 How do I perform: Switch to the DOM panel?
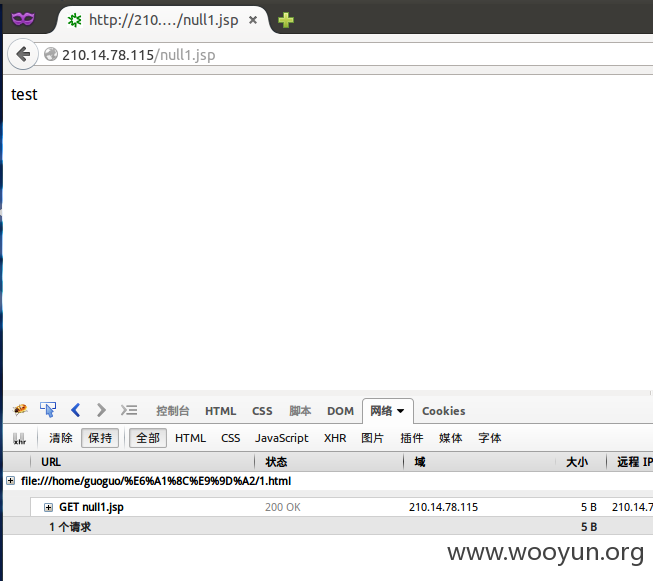click(x=340, y=411)
